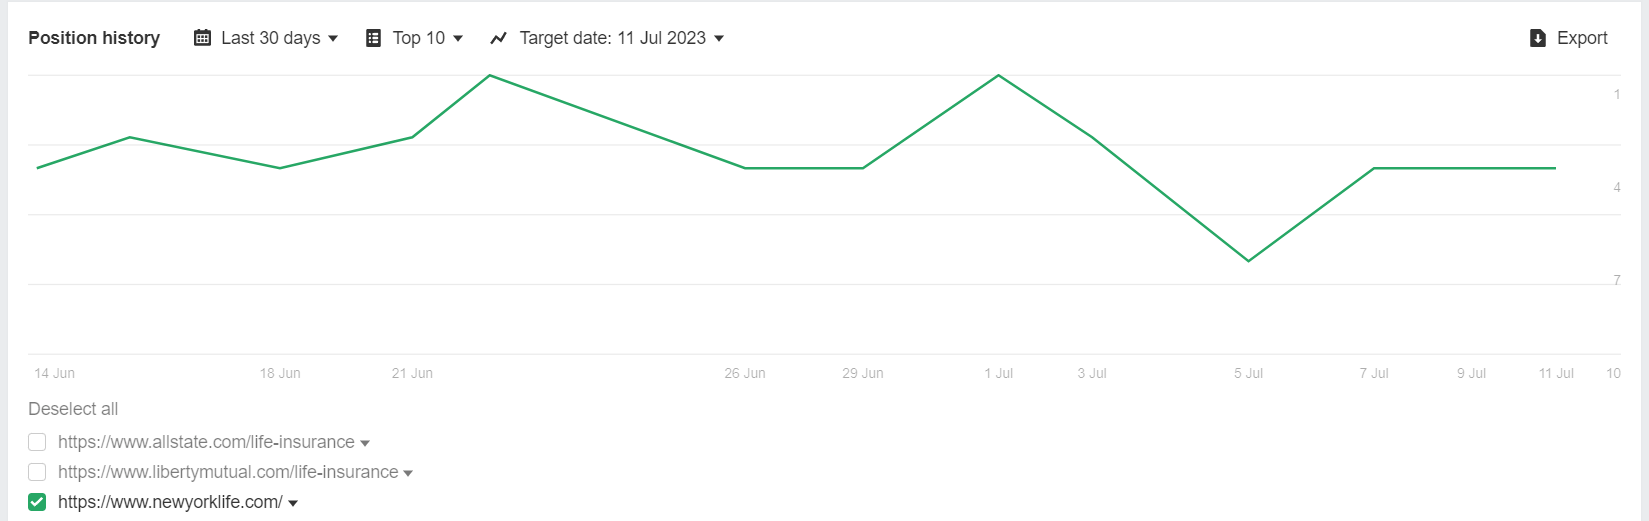Screen dimensions: 1649x521
Task: Click the trend line icon beside Target date
Action: 498,38
